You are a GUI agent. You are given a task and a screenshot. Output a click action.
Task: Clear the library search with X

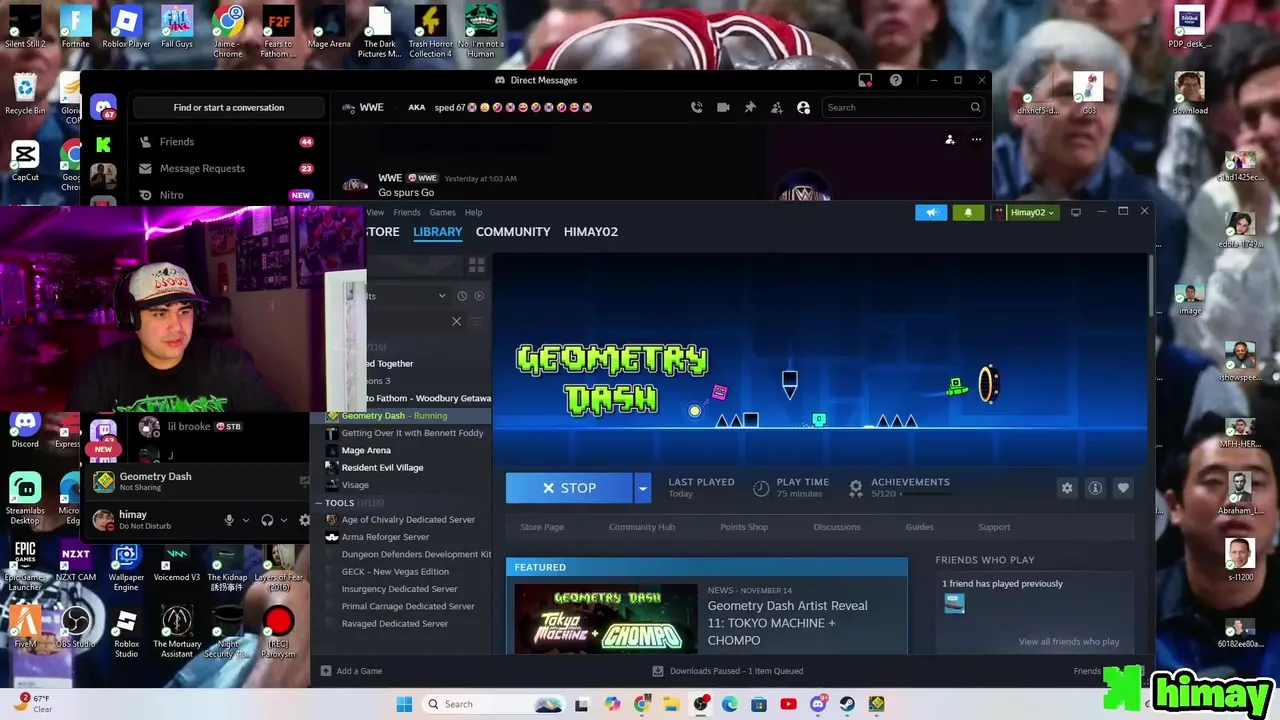pyautogui.click(x=456, y=322)
